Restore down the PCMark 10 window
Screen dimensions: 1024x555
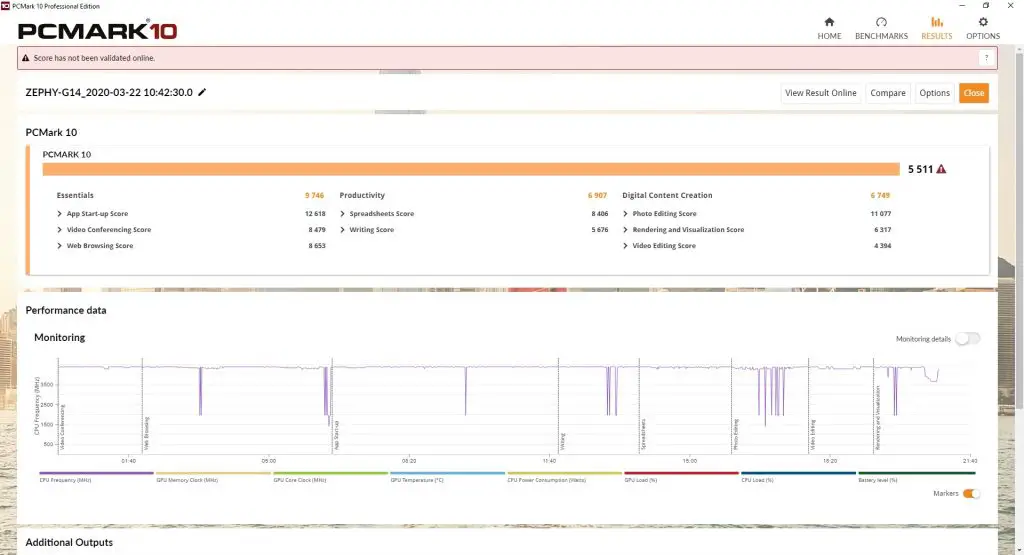[985, 6]
